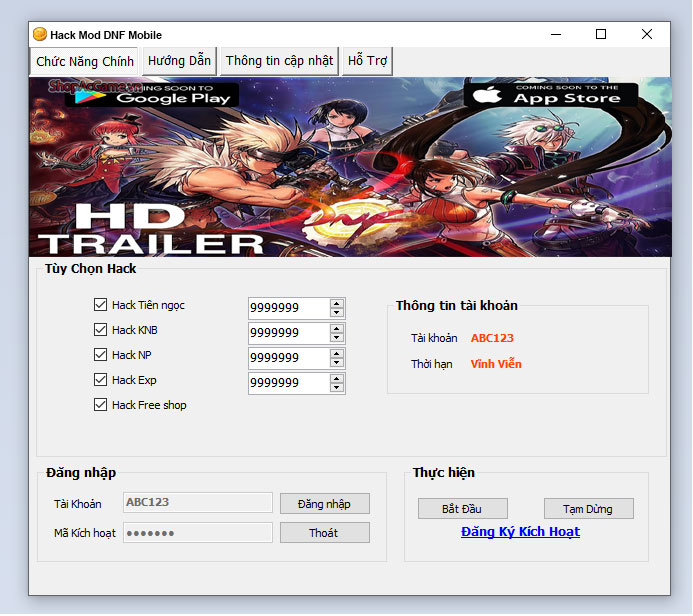
Task: Click the Mã Kích hoạt password field
Action: point(198,532)
